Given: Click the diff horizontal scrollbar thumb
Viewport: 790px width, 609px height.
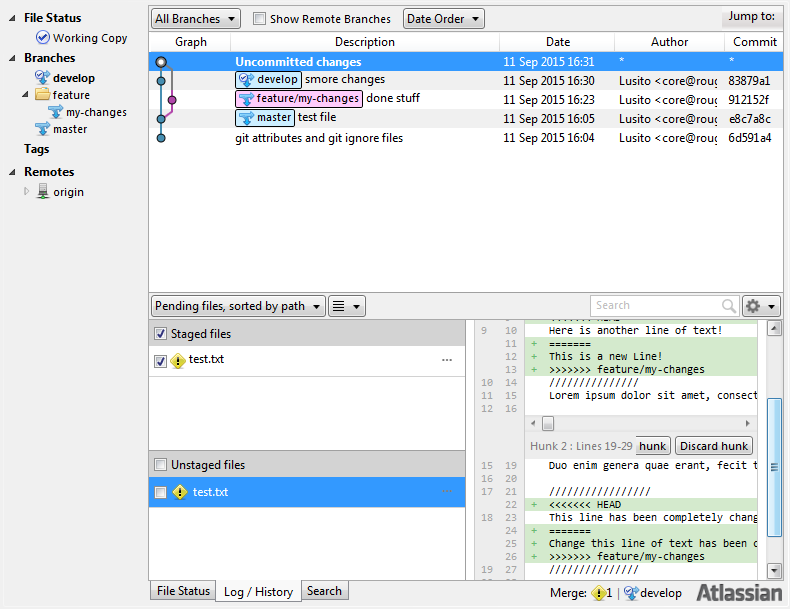Looking at the screenshot, I should [548, 423].
